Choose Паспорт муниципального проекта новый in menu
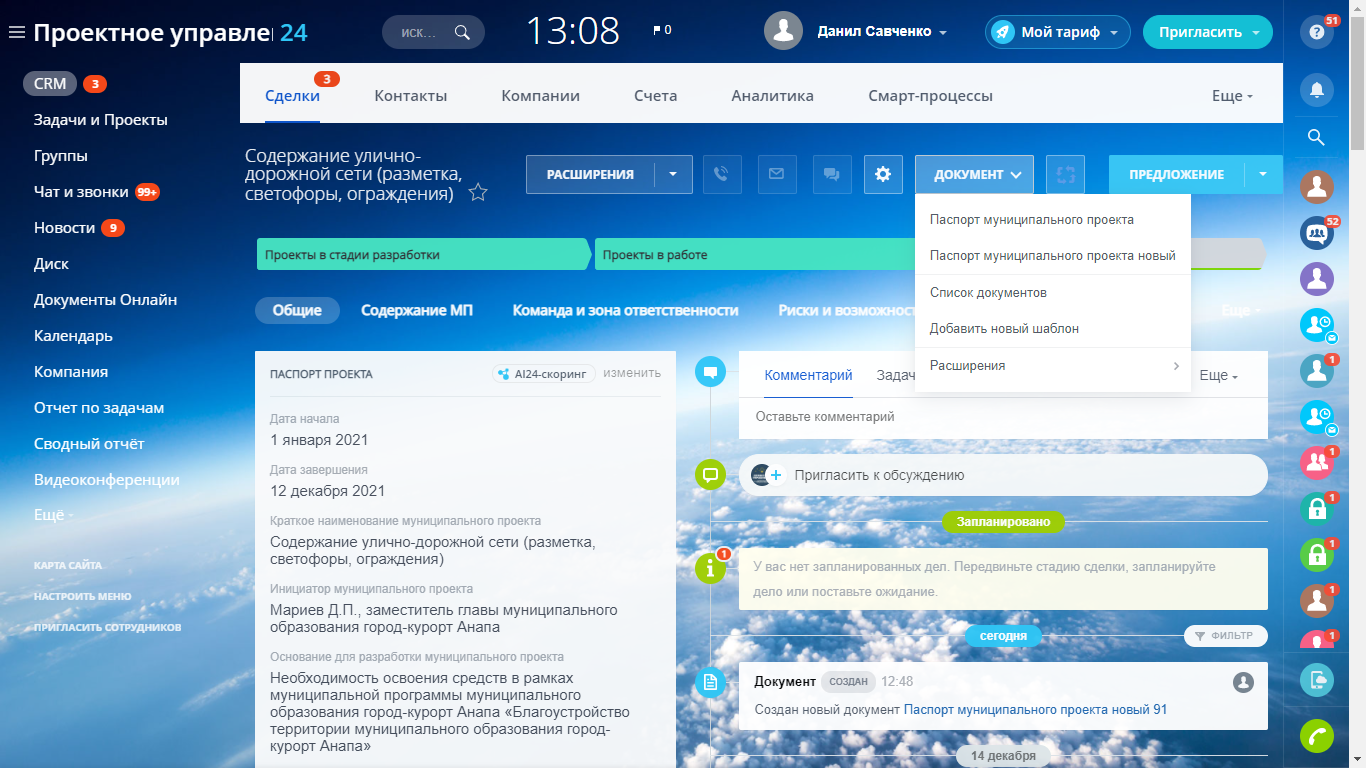 click(1053, 255)
